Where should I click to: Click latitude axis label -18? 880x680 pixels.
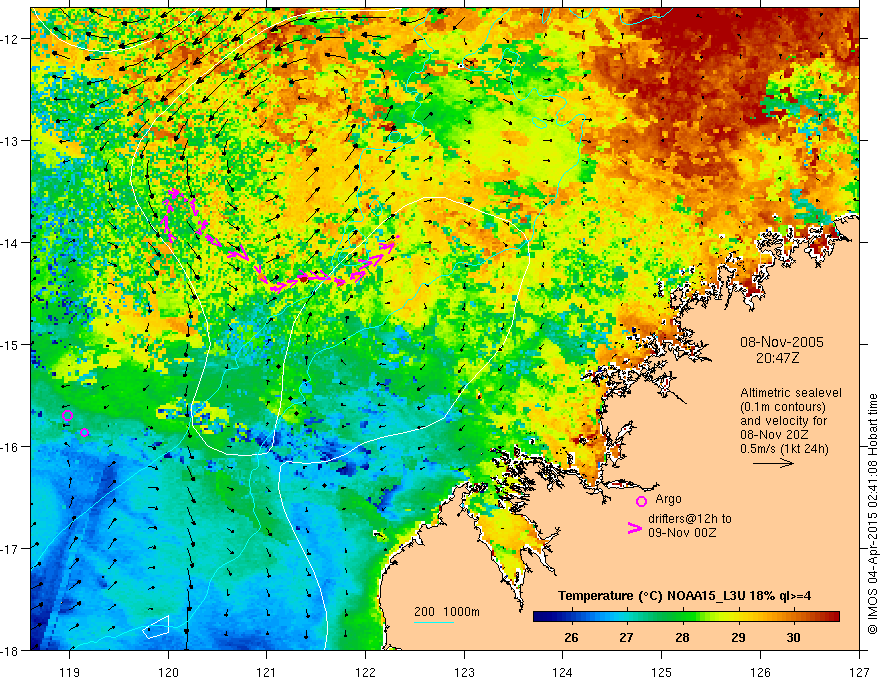(10, 650)
